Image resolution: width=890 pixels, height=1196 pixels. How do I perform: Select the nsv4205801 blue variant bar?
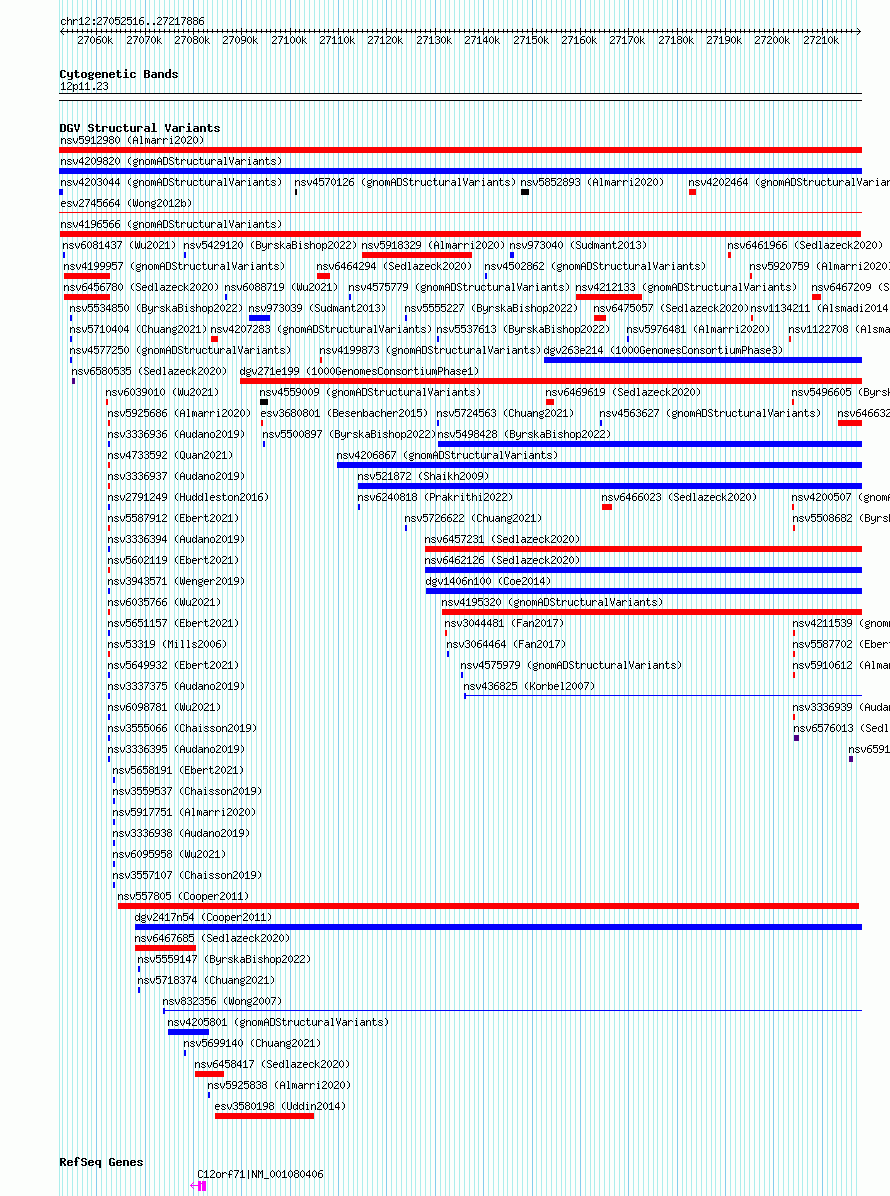(x=188, y=1032)
